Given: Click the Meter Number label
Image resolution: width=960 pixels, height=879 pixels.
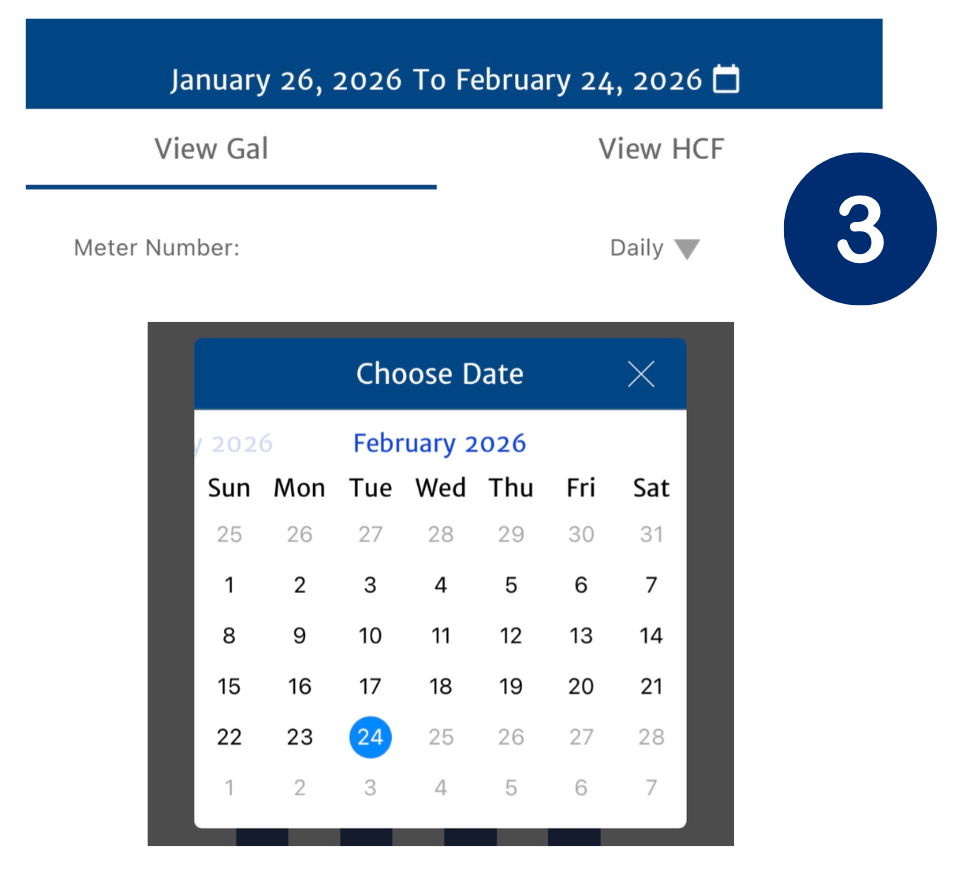Looking at the screenshot, I should tap(157, 248).
